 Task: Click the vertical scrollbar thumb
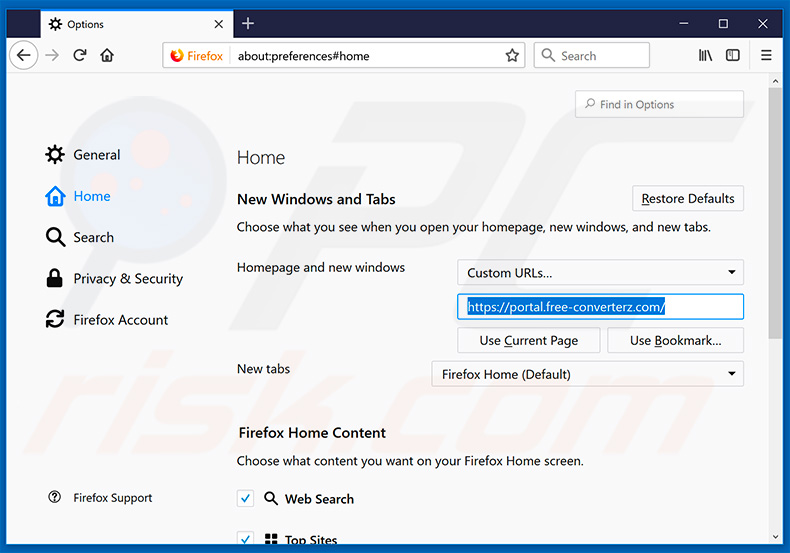775,213
